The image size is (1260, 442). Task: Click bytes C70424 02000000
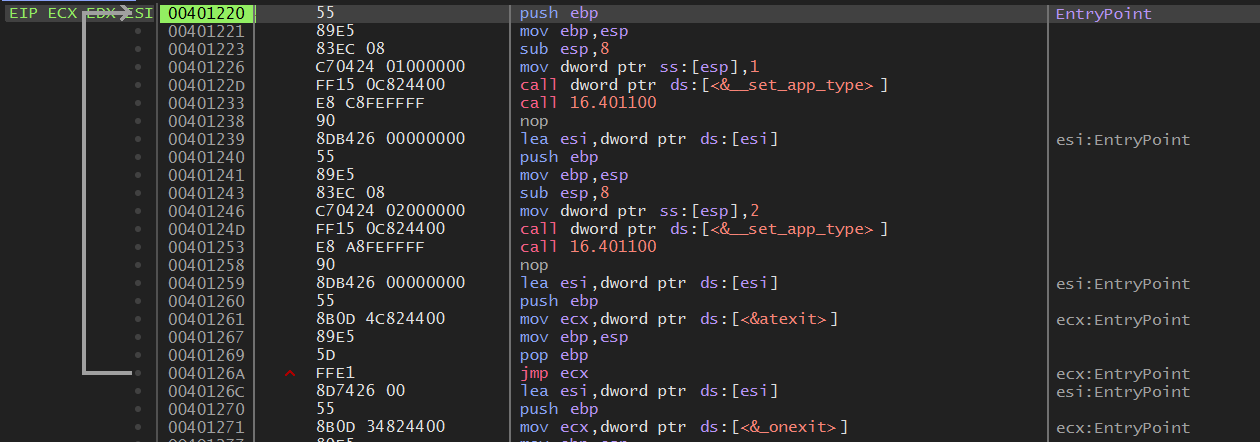390,211
